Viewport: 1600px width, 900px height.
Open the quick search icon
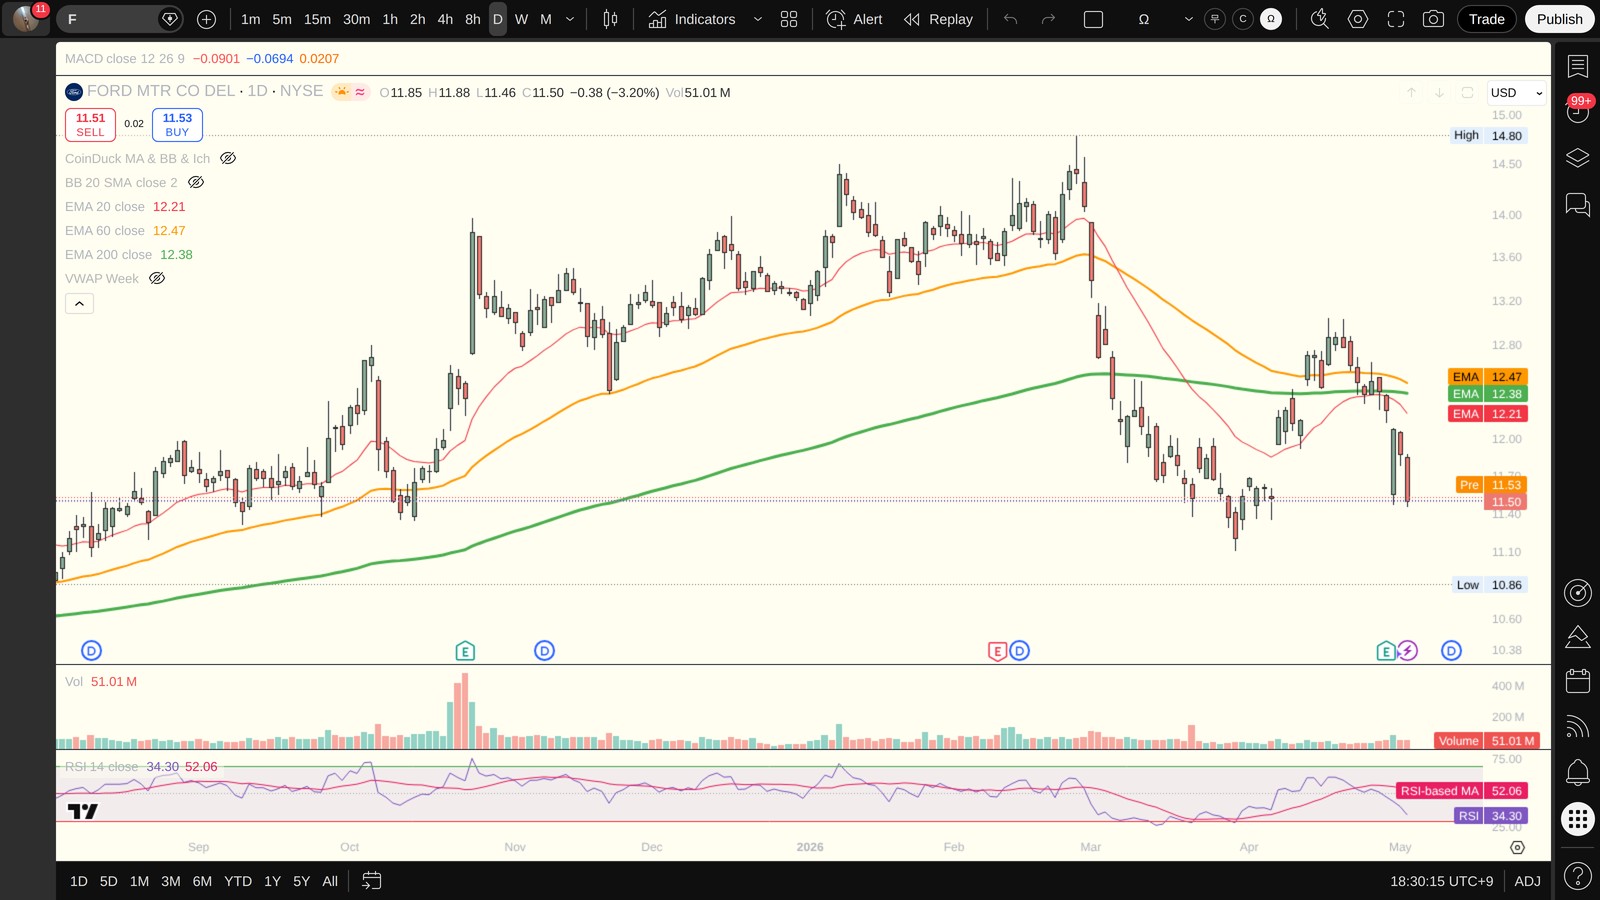click(1320, 19)
